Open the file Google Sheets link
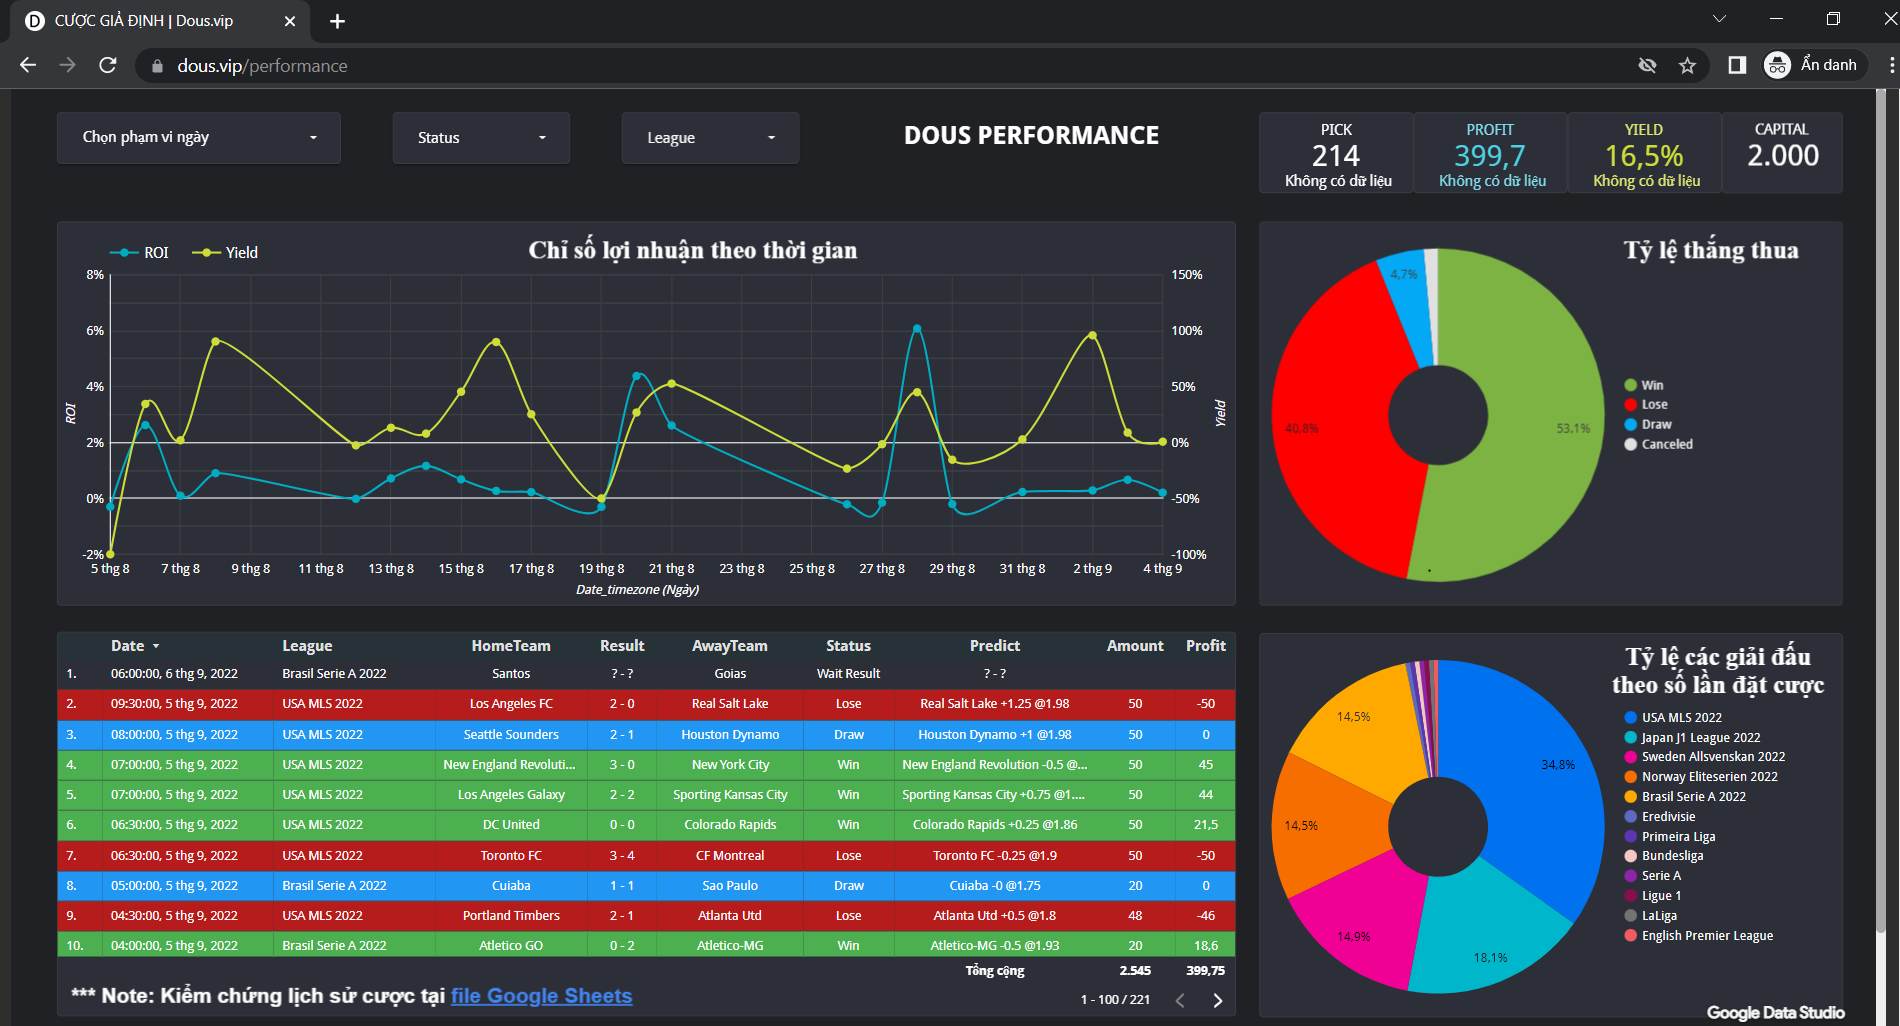Screen dimensions: 1900x1026 tap(541, 996)
